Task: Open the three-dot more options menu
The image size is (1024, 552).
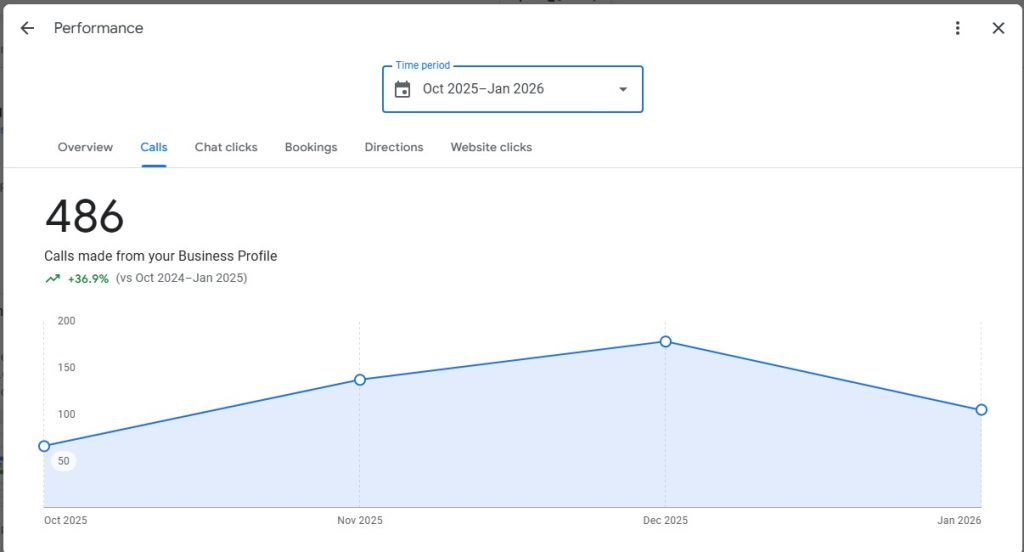Action: point(957,28)
